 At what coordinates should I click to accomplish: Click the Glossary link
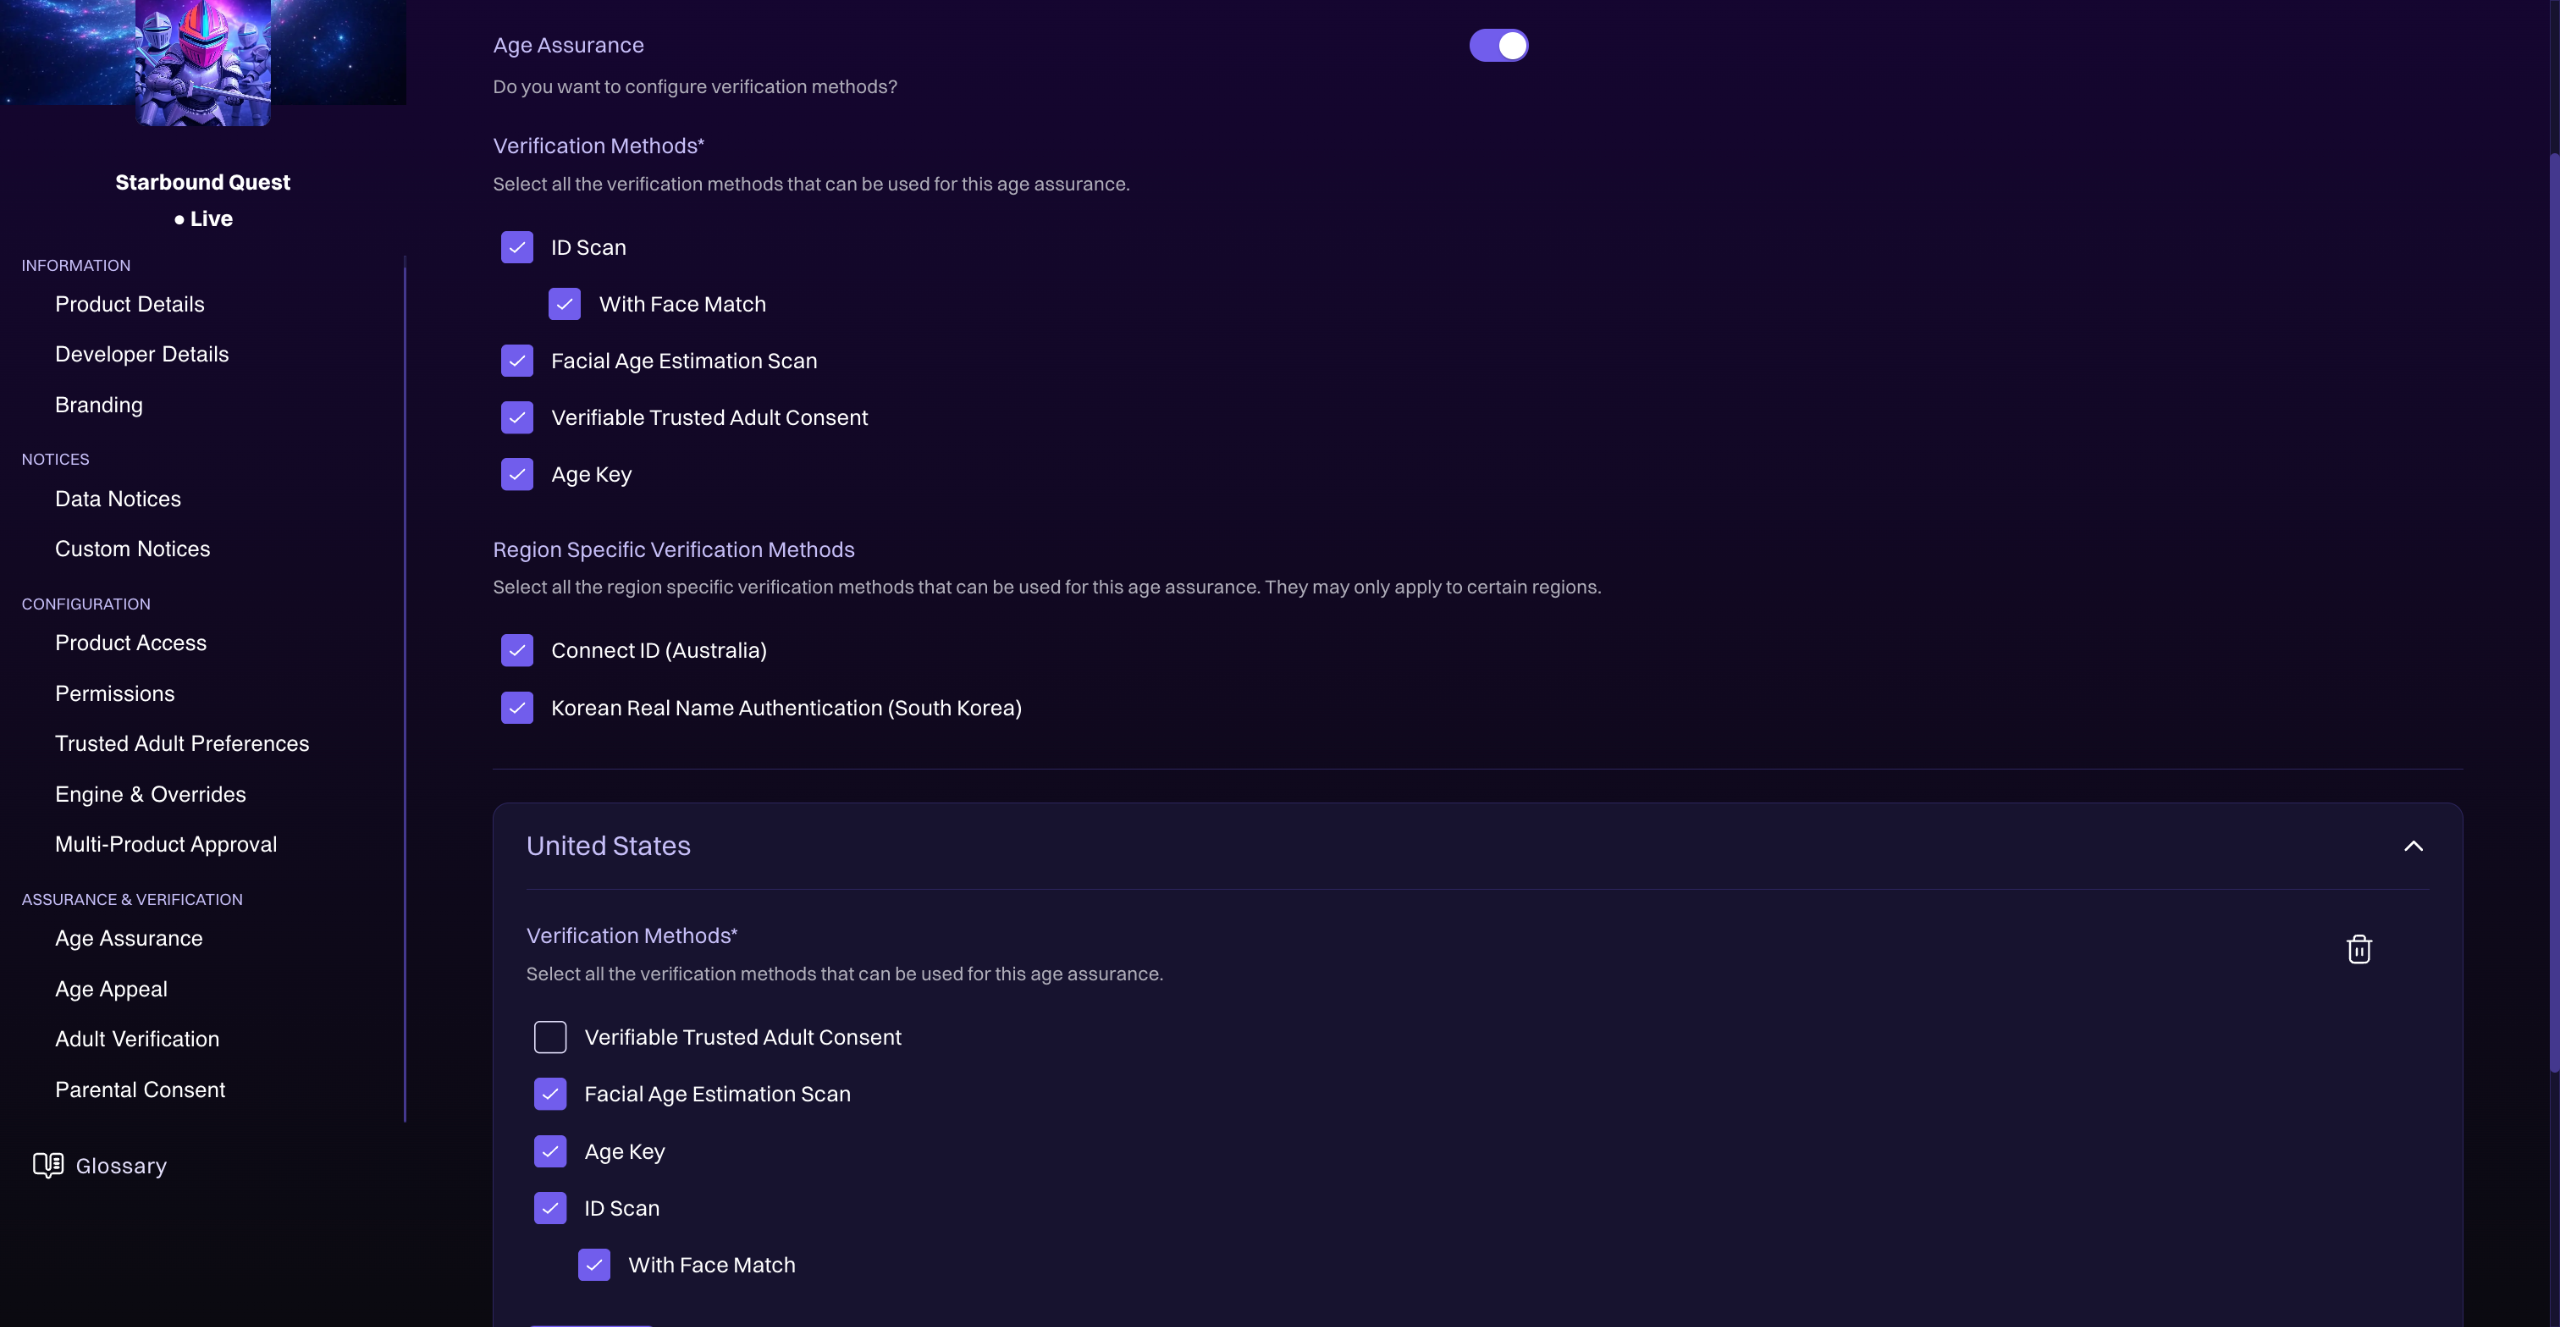point(121,1166)
